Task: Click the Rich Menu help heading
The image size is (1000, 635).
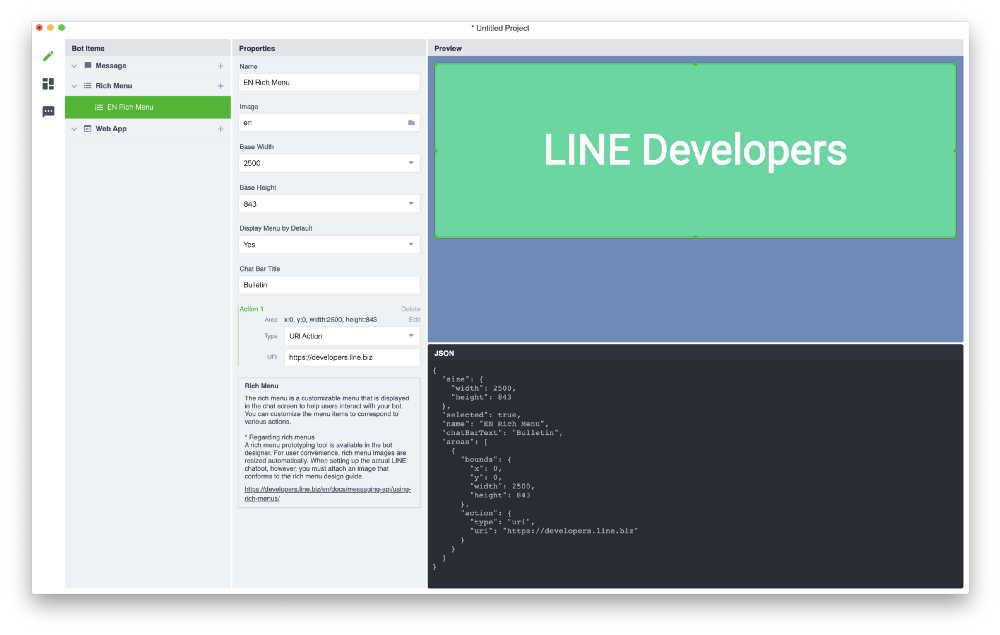Action: pyautogui.click(x=261, y=386)
